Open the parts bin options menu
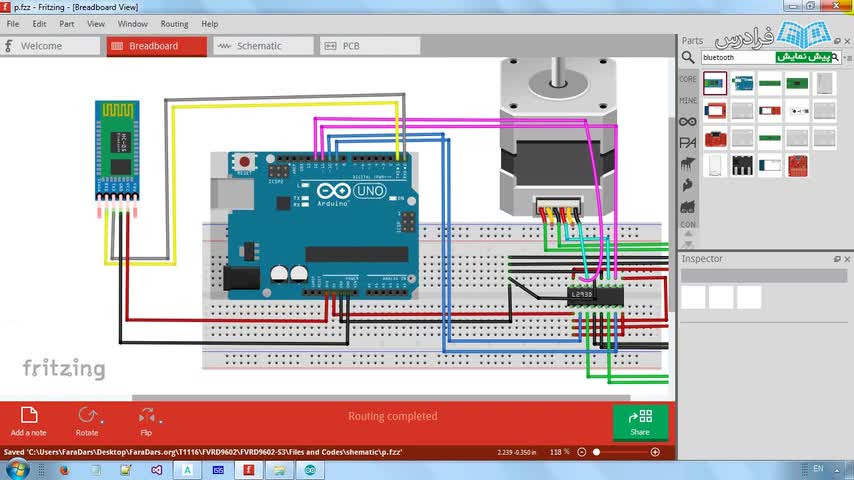The width and height of the screenshot is (854, 480). click(847, 57)
